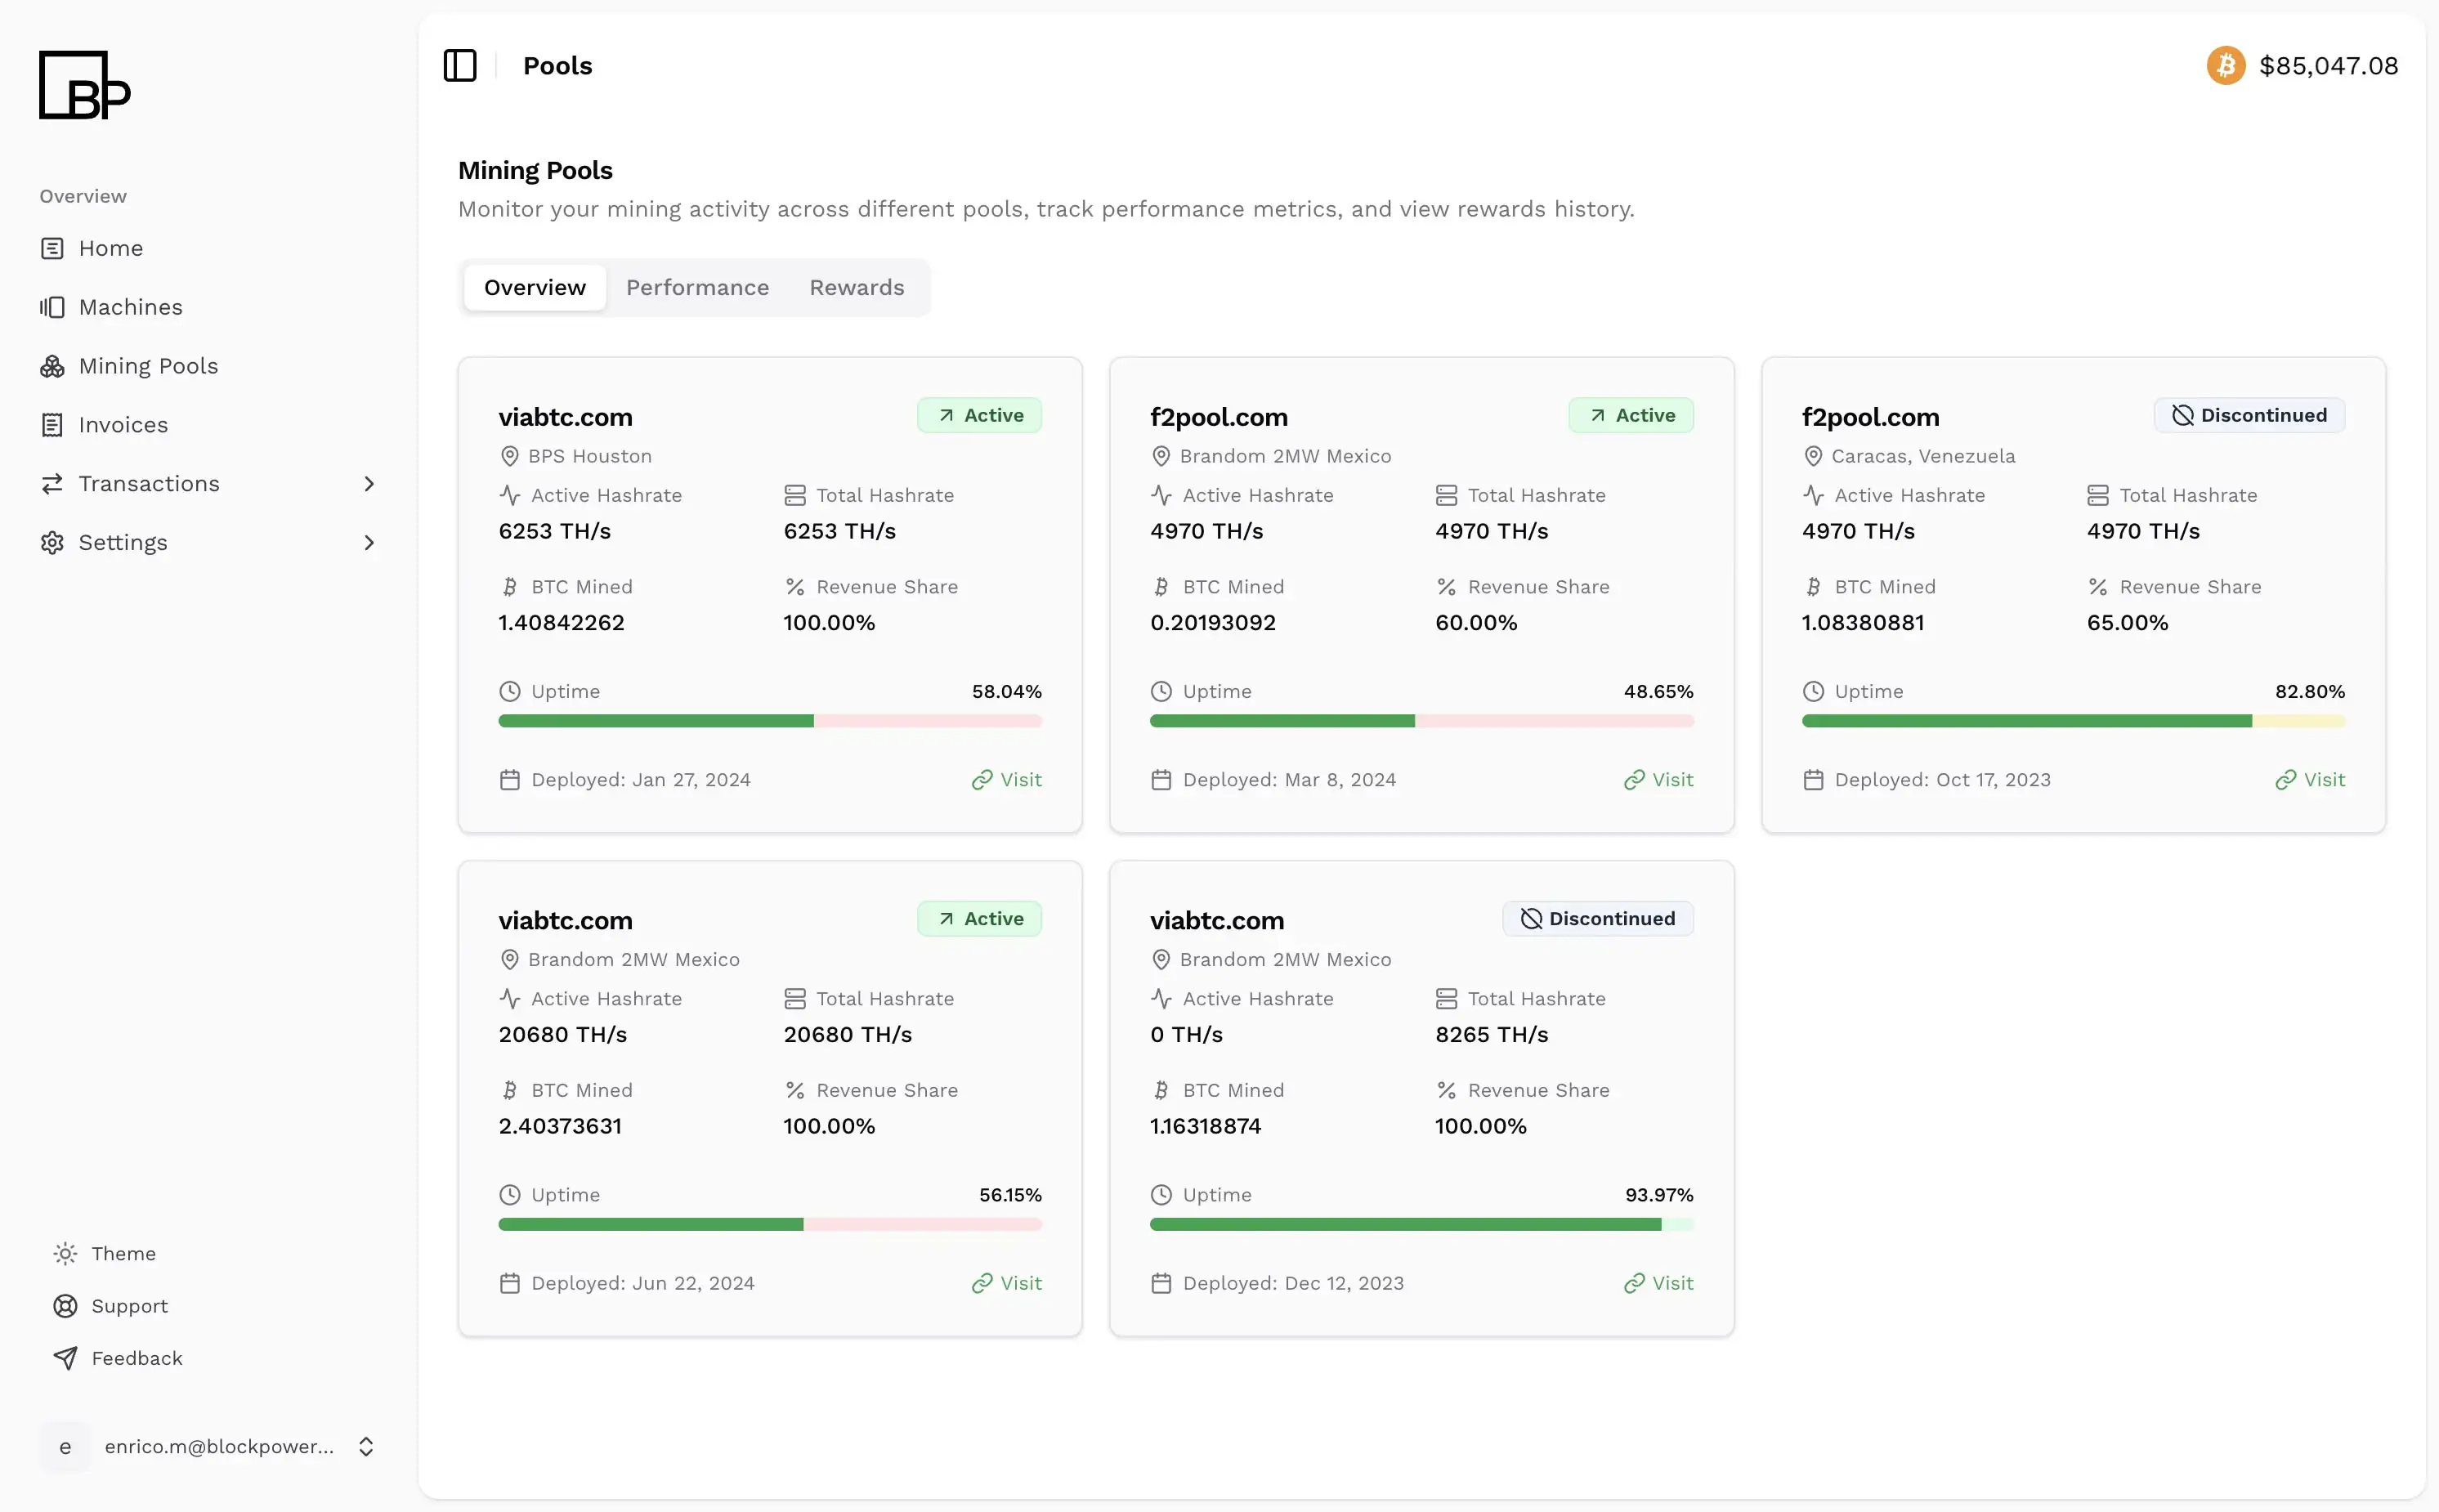Click the Theme sun icon
The image size is (2439, 1512).
[65, 1254]
